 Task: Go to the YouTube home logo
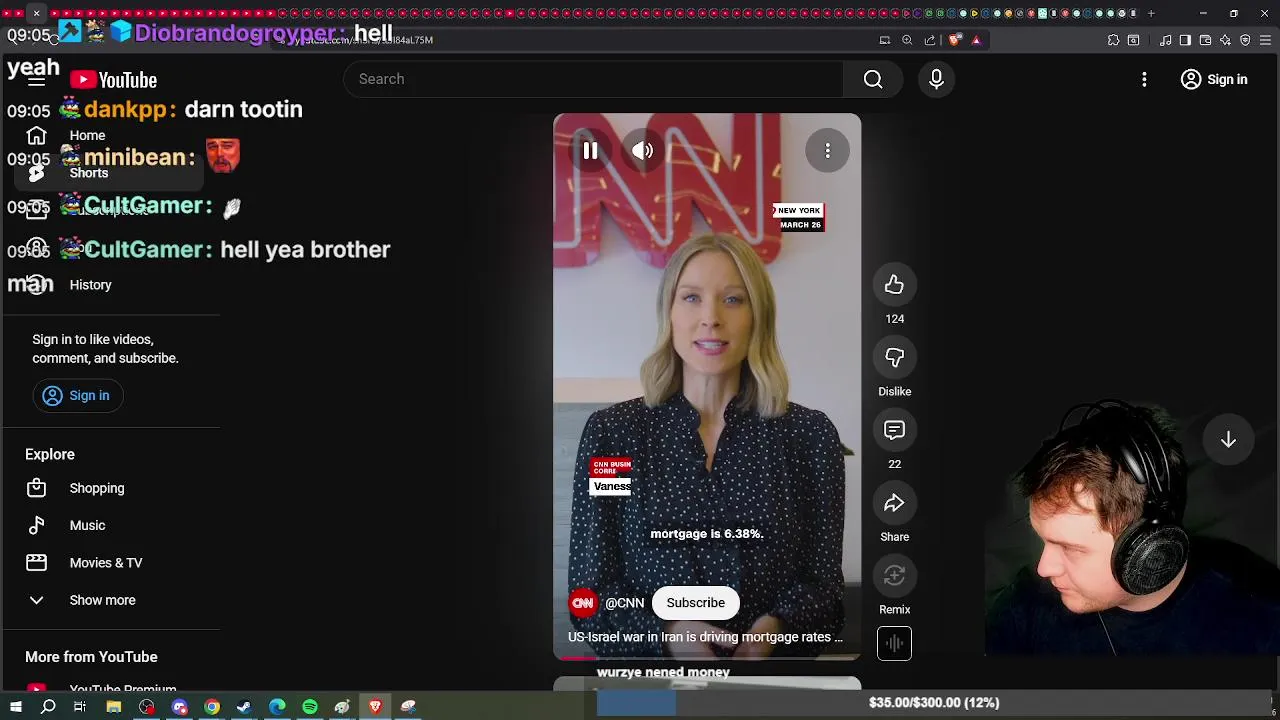pyautogui.click(x=114, y=80)
